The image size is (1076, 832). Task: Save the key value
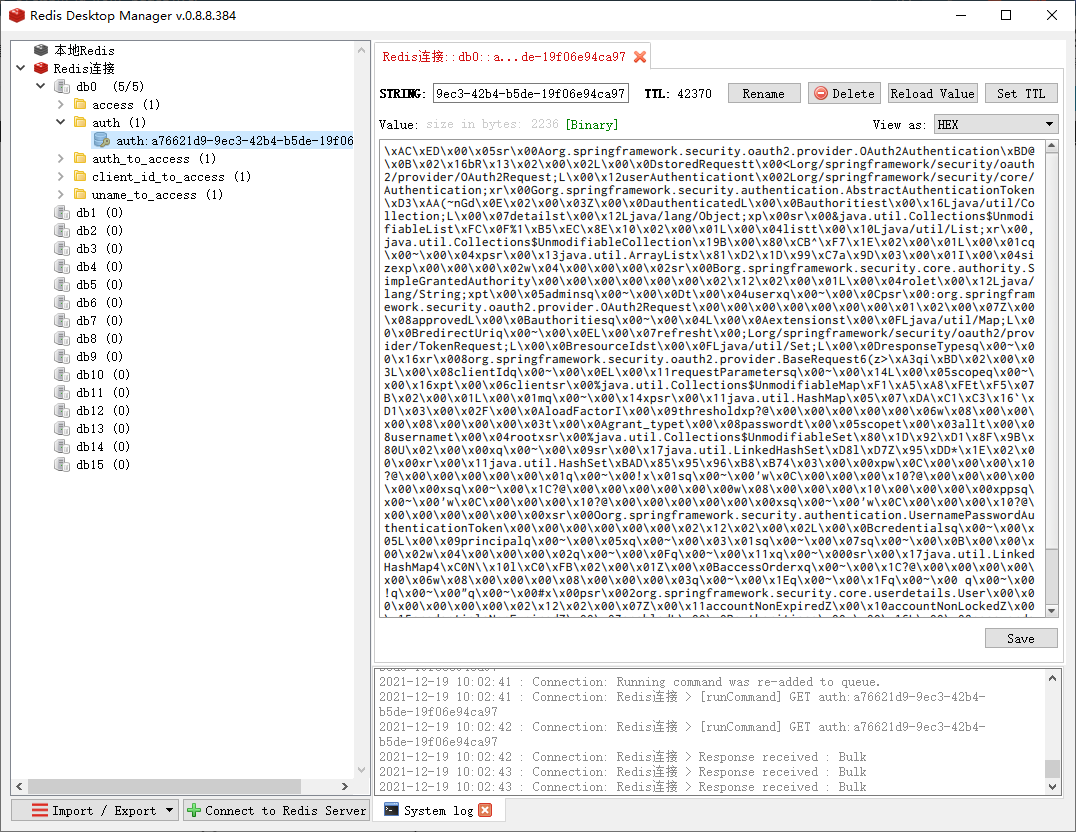(x=1020, y=638)
